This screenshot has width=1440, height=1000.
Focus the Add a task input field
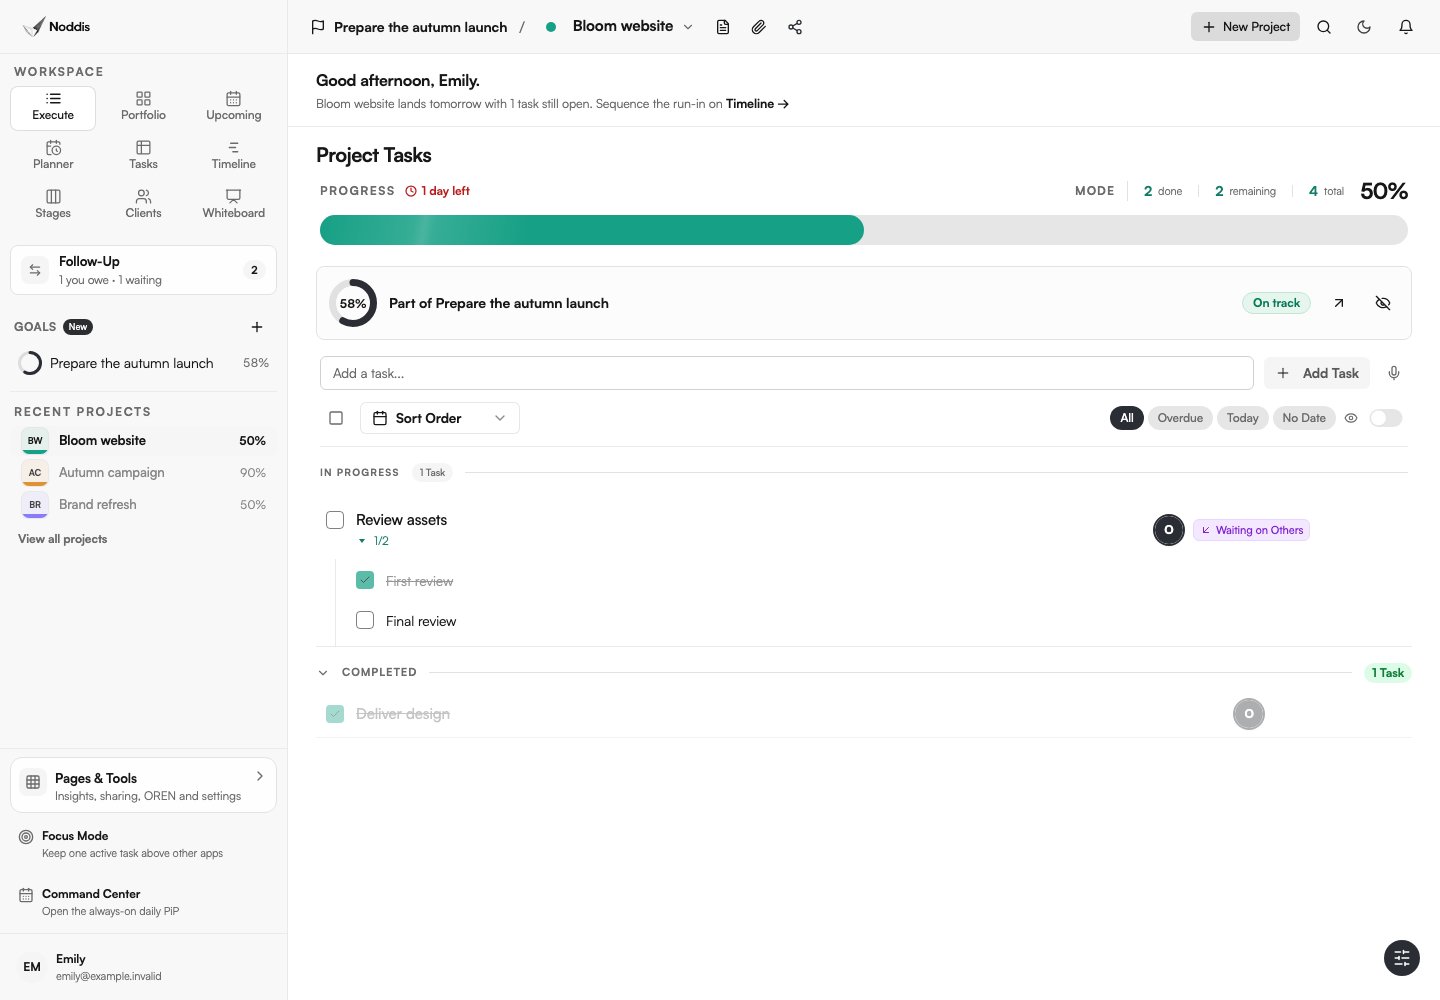(x=787, y=373)
